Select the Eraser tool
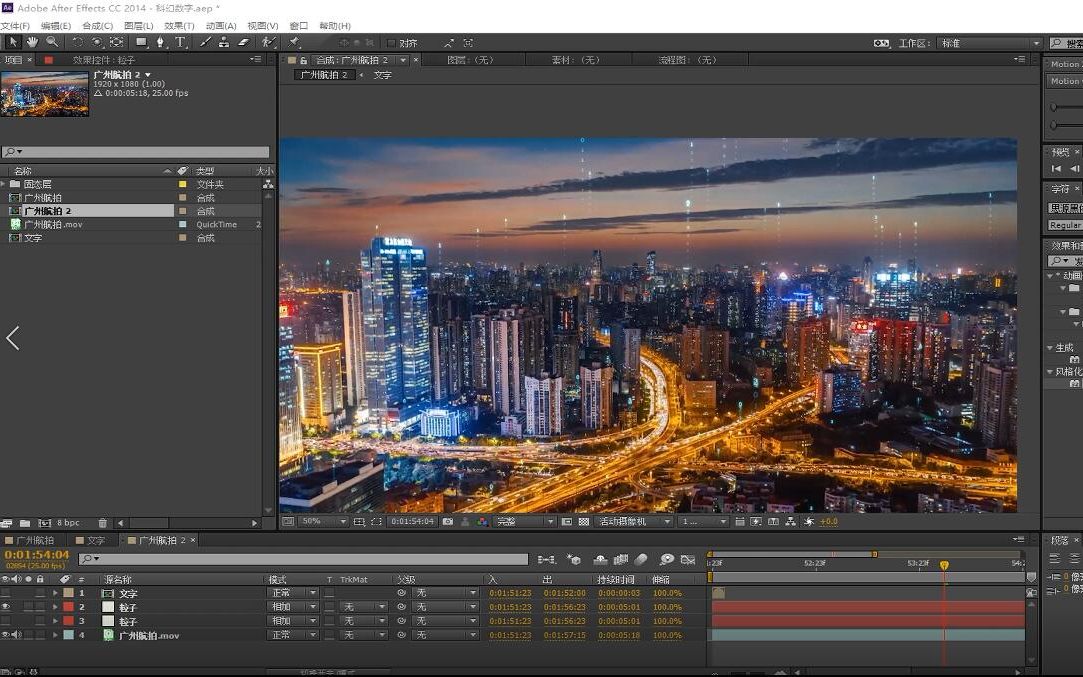The image size is (1083, 677). point(242,42)
